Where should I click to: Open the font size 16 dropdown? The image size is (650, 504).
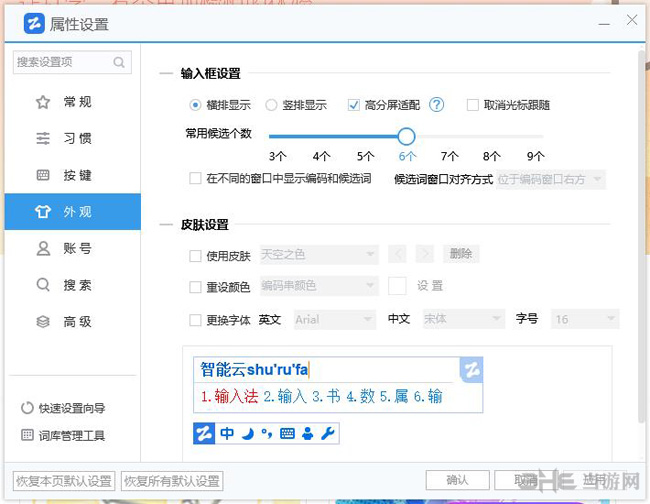(x=585, y=319)
